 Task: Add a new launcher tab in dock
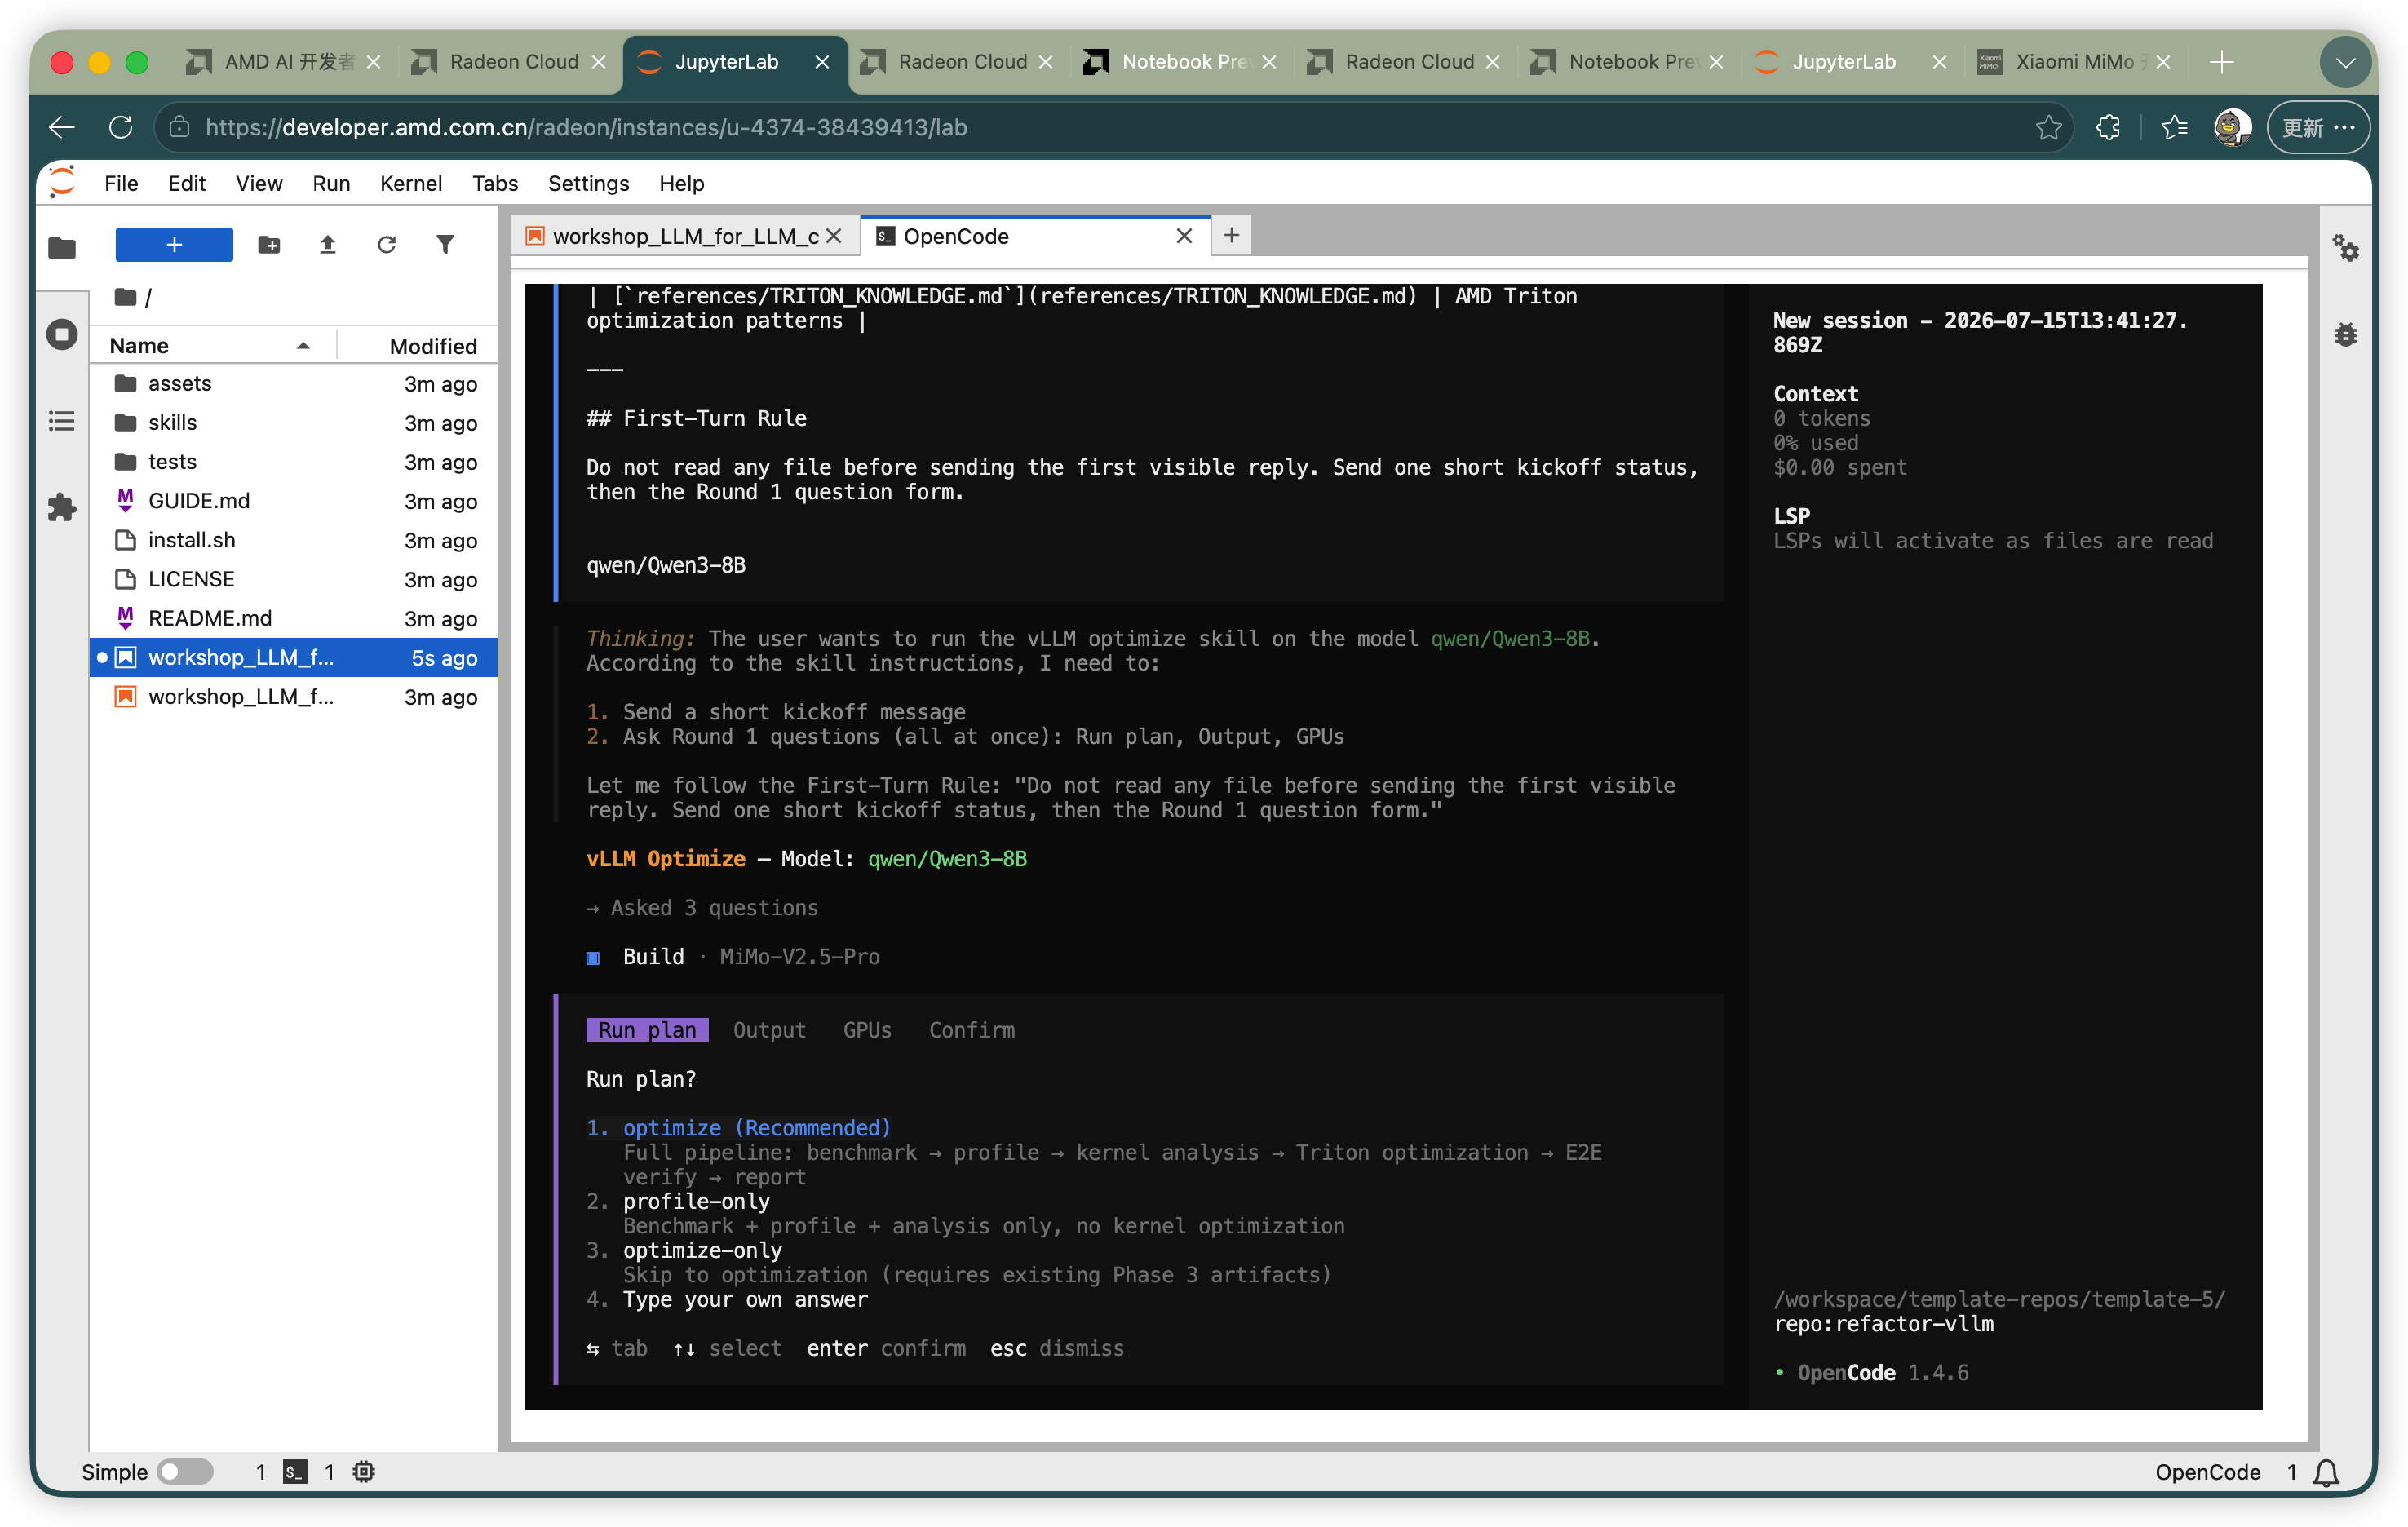(1231, 235)
